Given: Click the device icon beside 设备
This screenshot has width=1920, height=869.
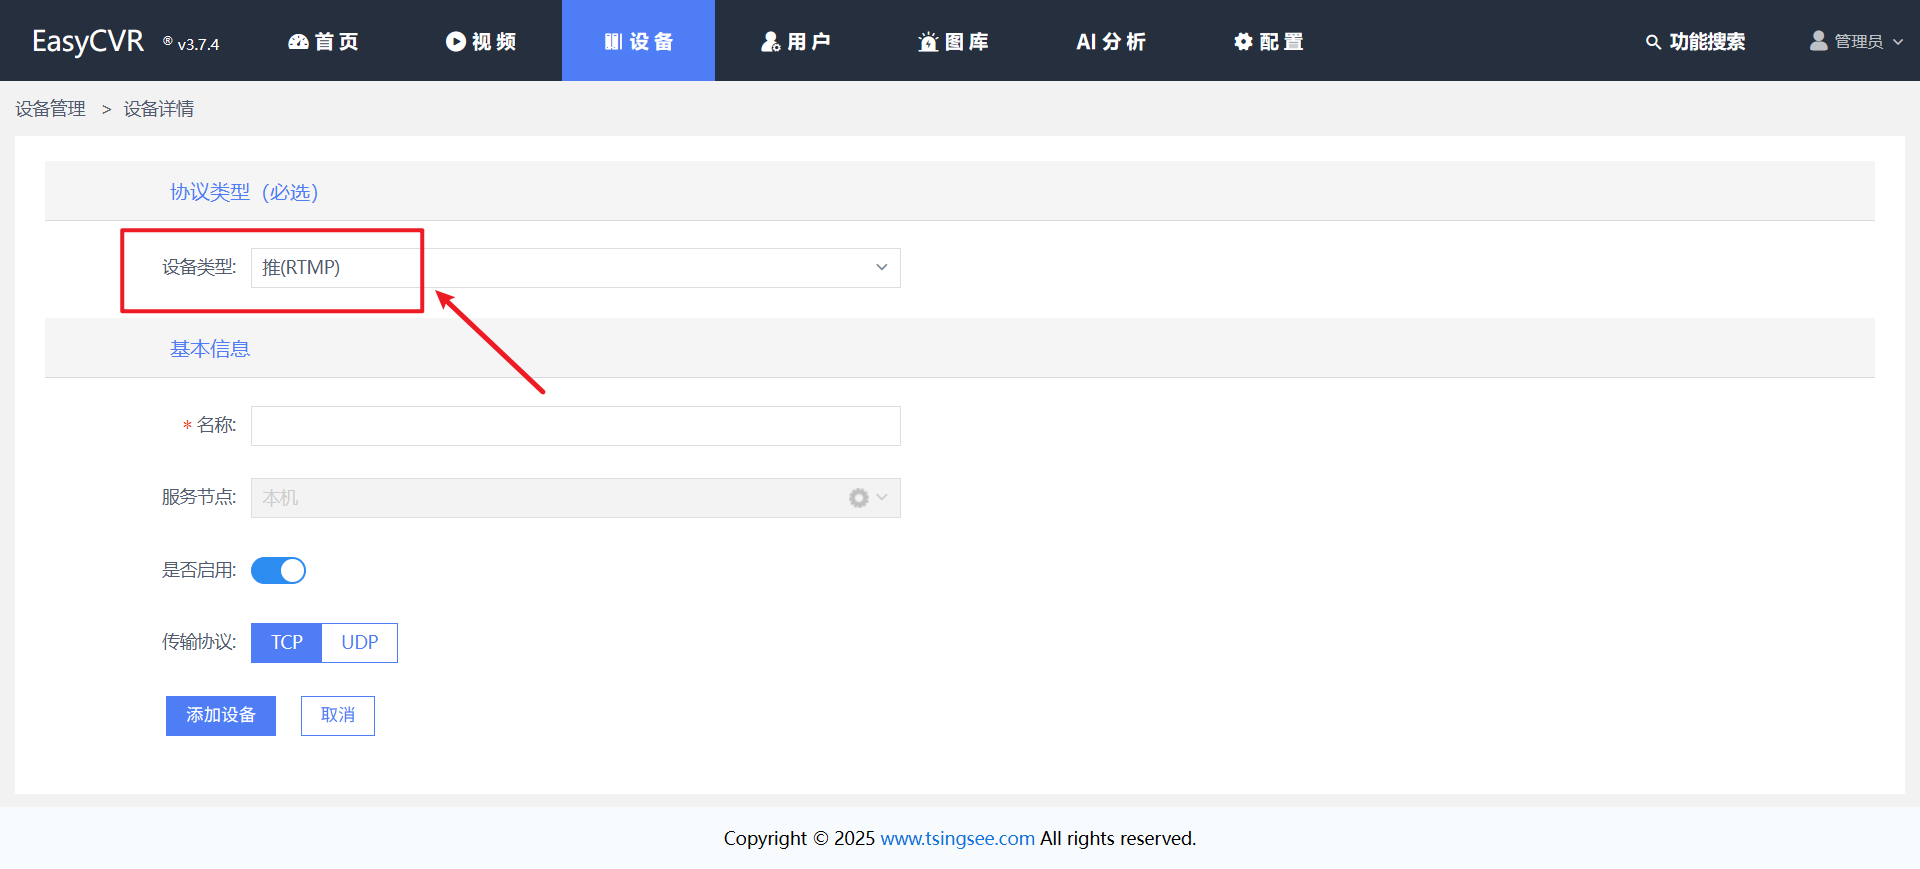Looking at the screenshot, I should coord(613,42).
